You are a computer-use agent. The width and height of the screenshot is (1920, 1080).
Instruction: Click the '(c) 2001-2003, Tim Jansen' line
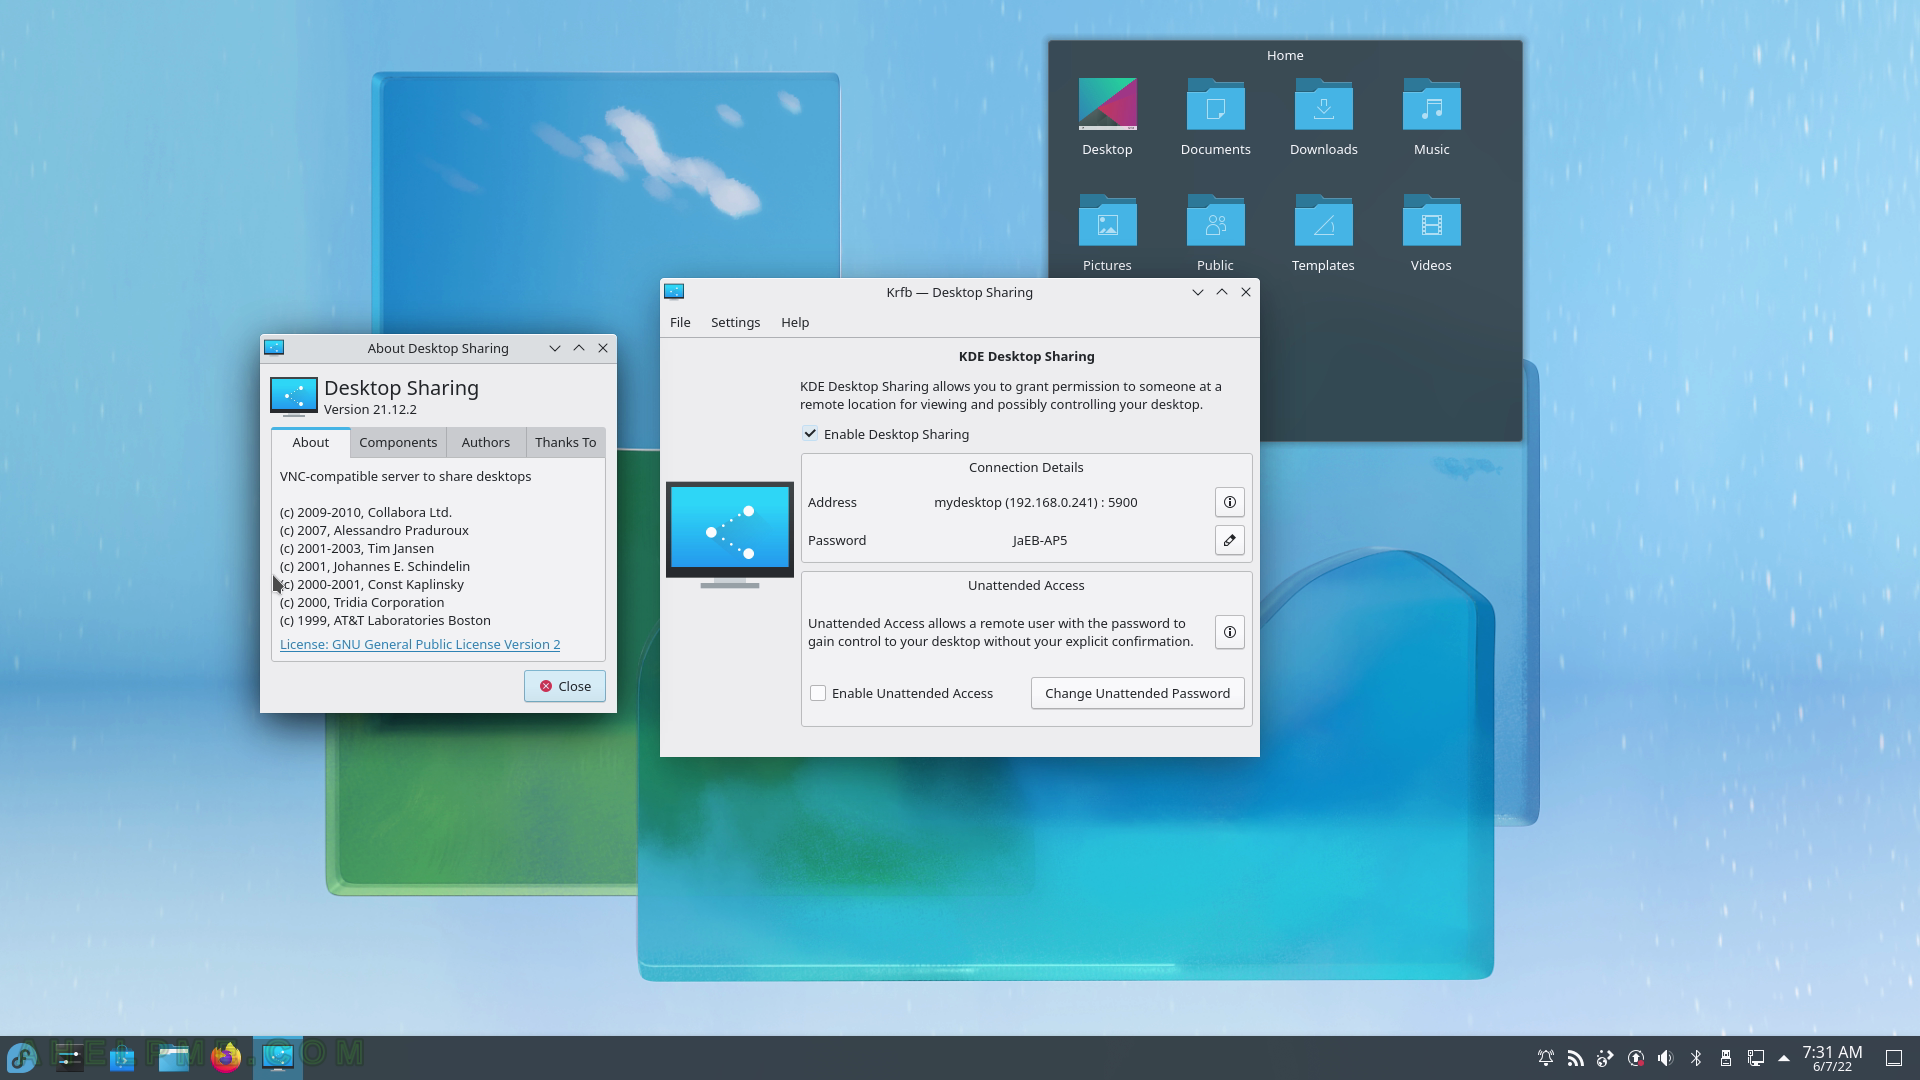point(357,548)
